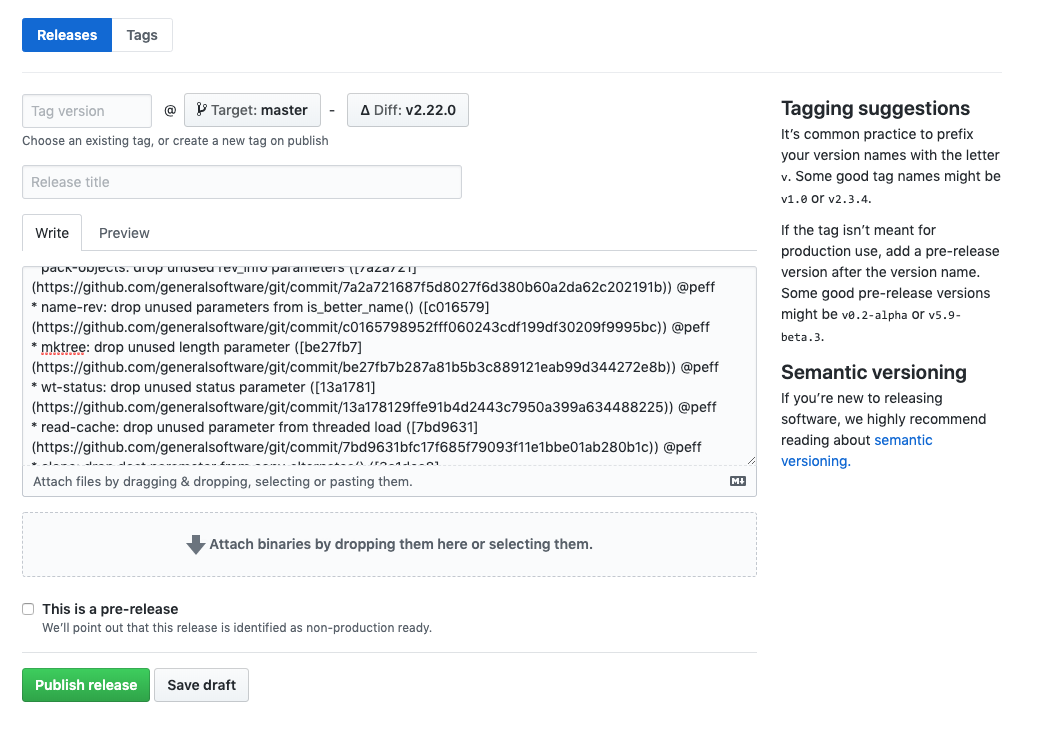Click the down arrow attach binaries icon

point(196,545)
